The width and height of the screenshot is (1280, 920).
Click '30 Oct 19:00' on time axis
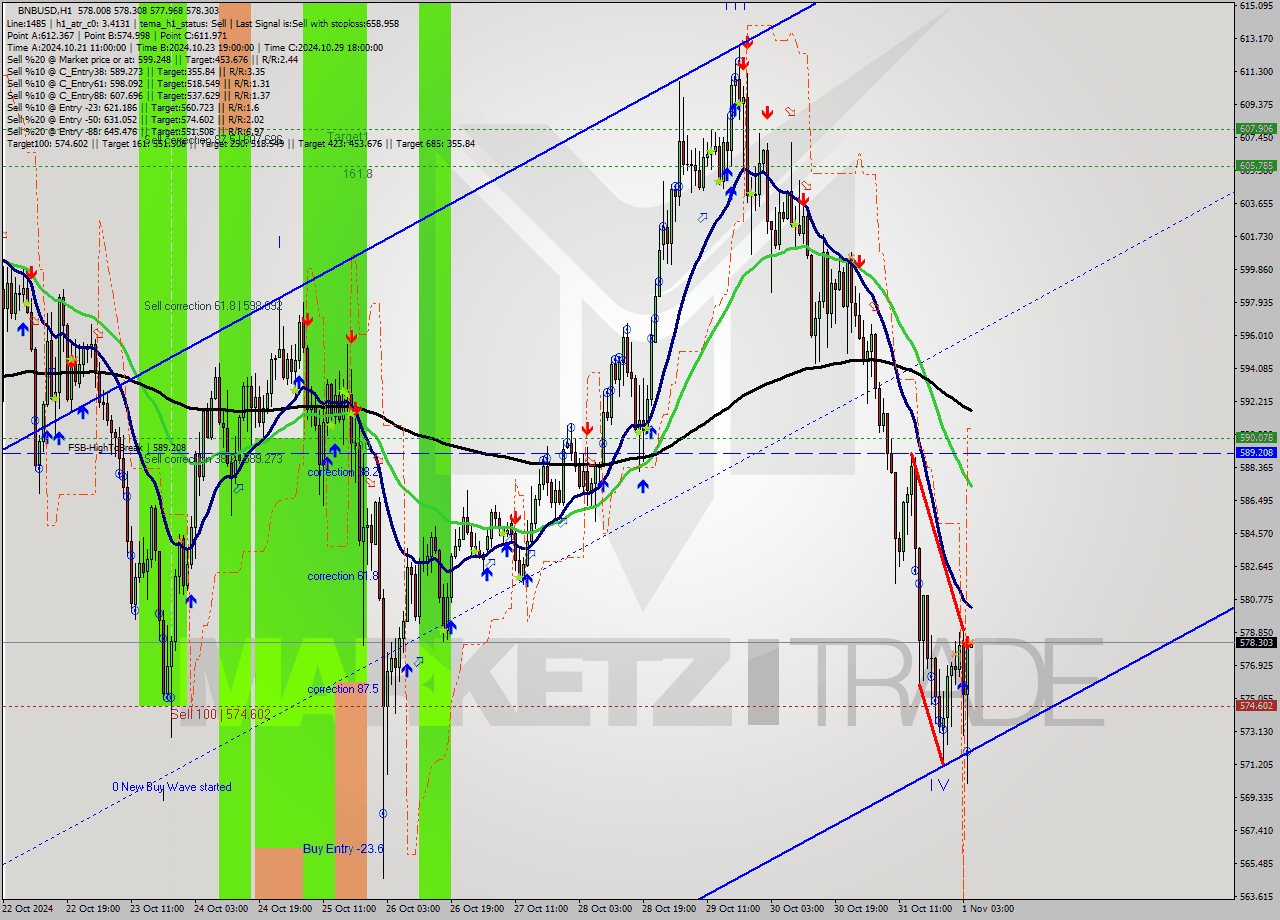tap(861, 909)
